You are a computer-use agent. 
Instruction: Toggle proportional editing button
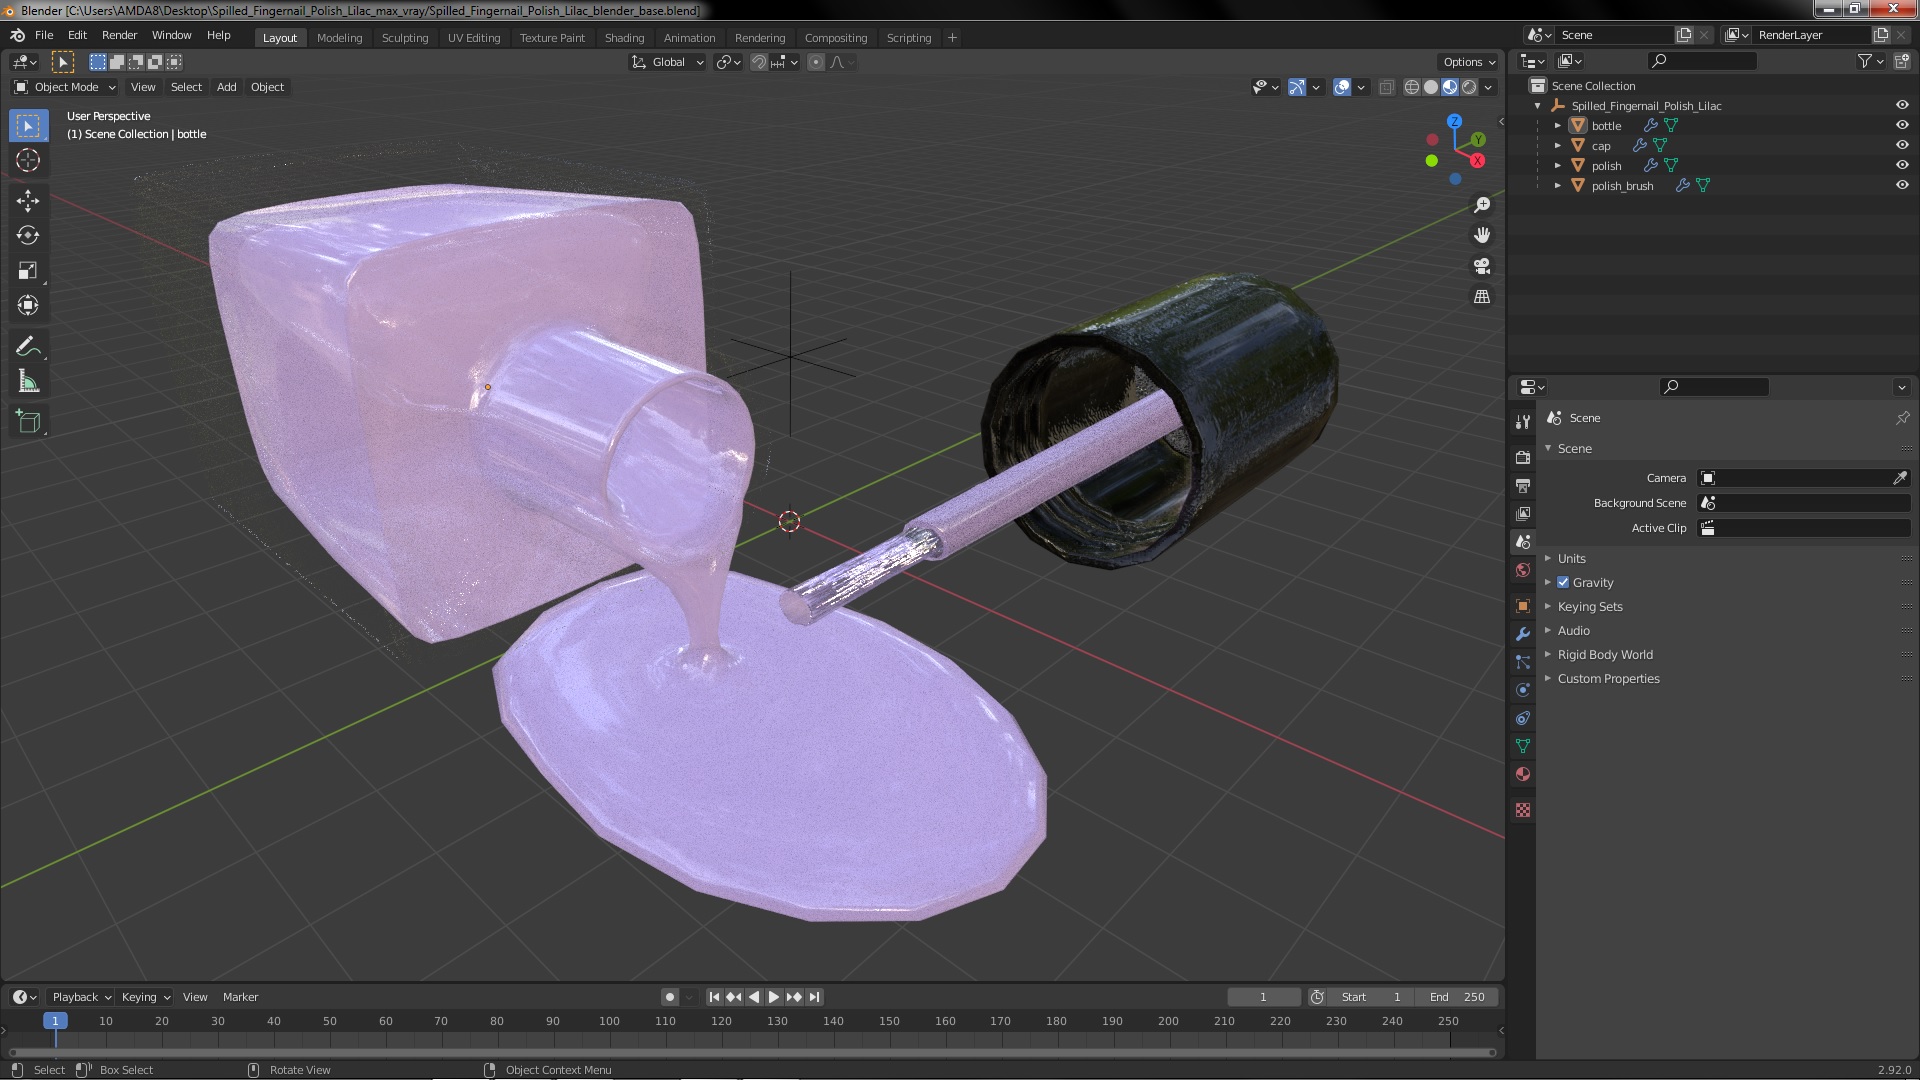(x=816, y=62)
